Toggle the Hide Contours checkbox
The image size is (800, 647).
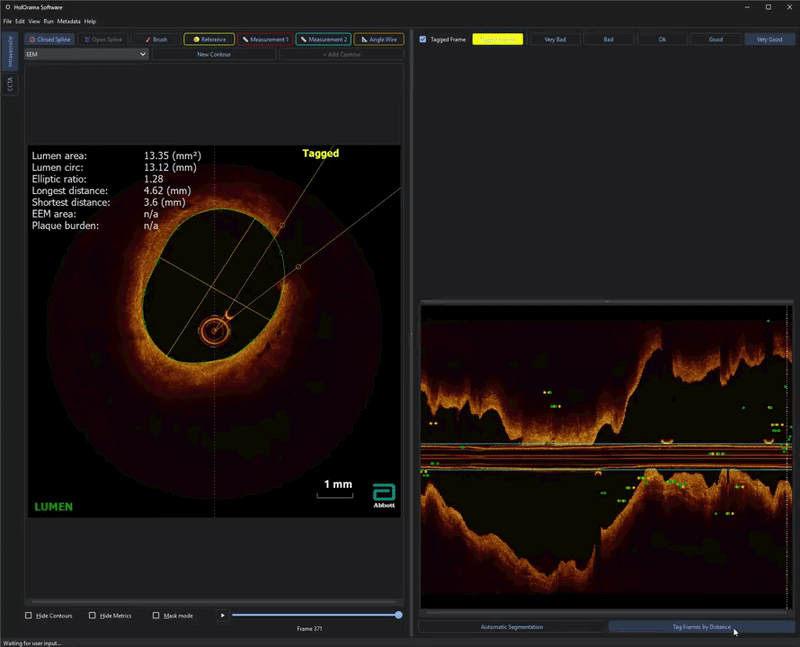pos(29,615)
